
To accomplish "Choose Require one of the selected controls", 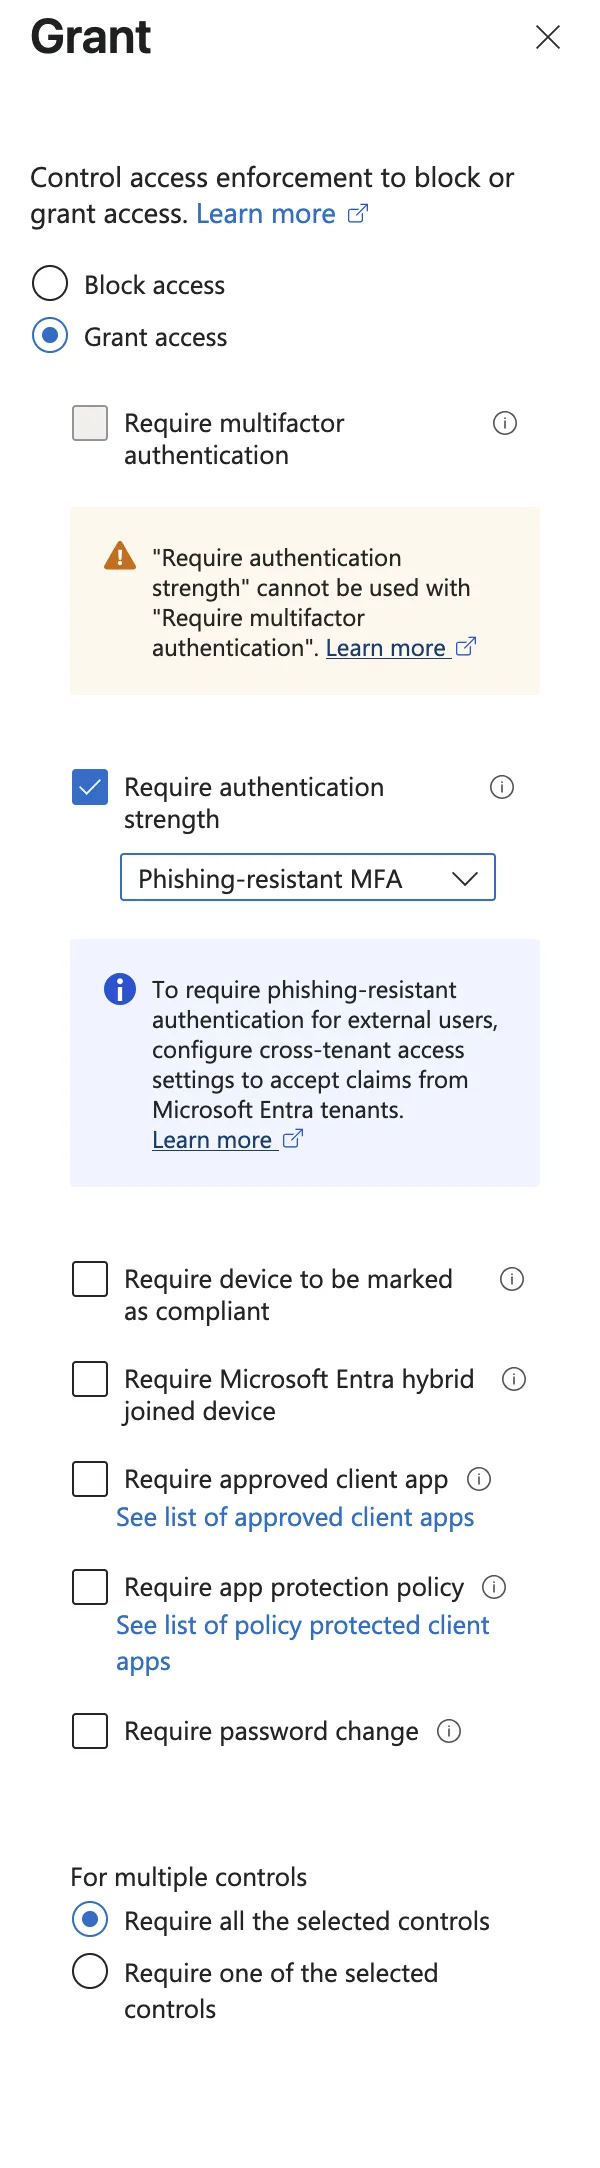I will click(90, 1972).
